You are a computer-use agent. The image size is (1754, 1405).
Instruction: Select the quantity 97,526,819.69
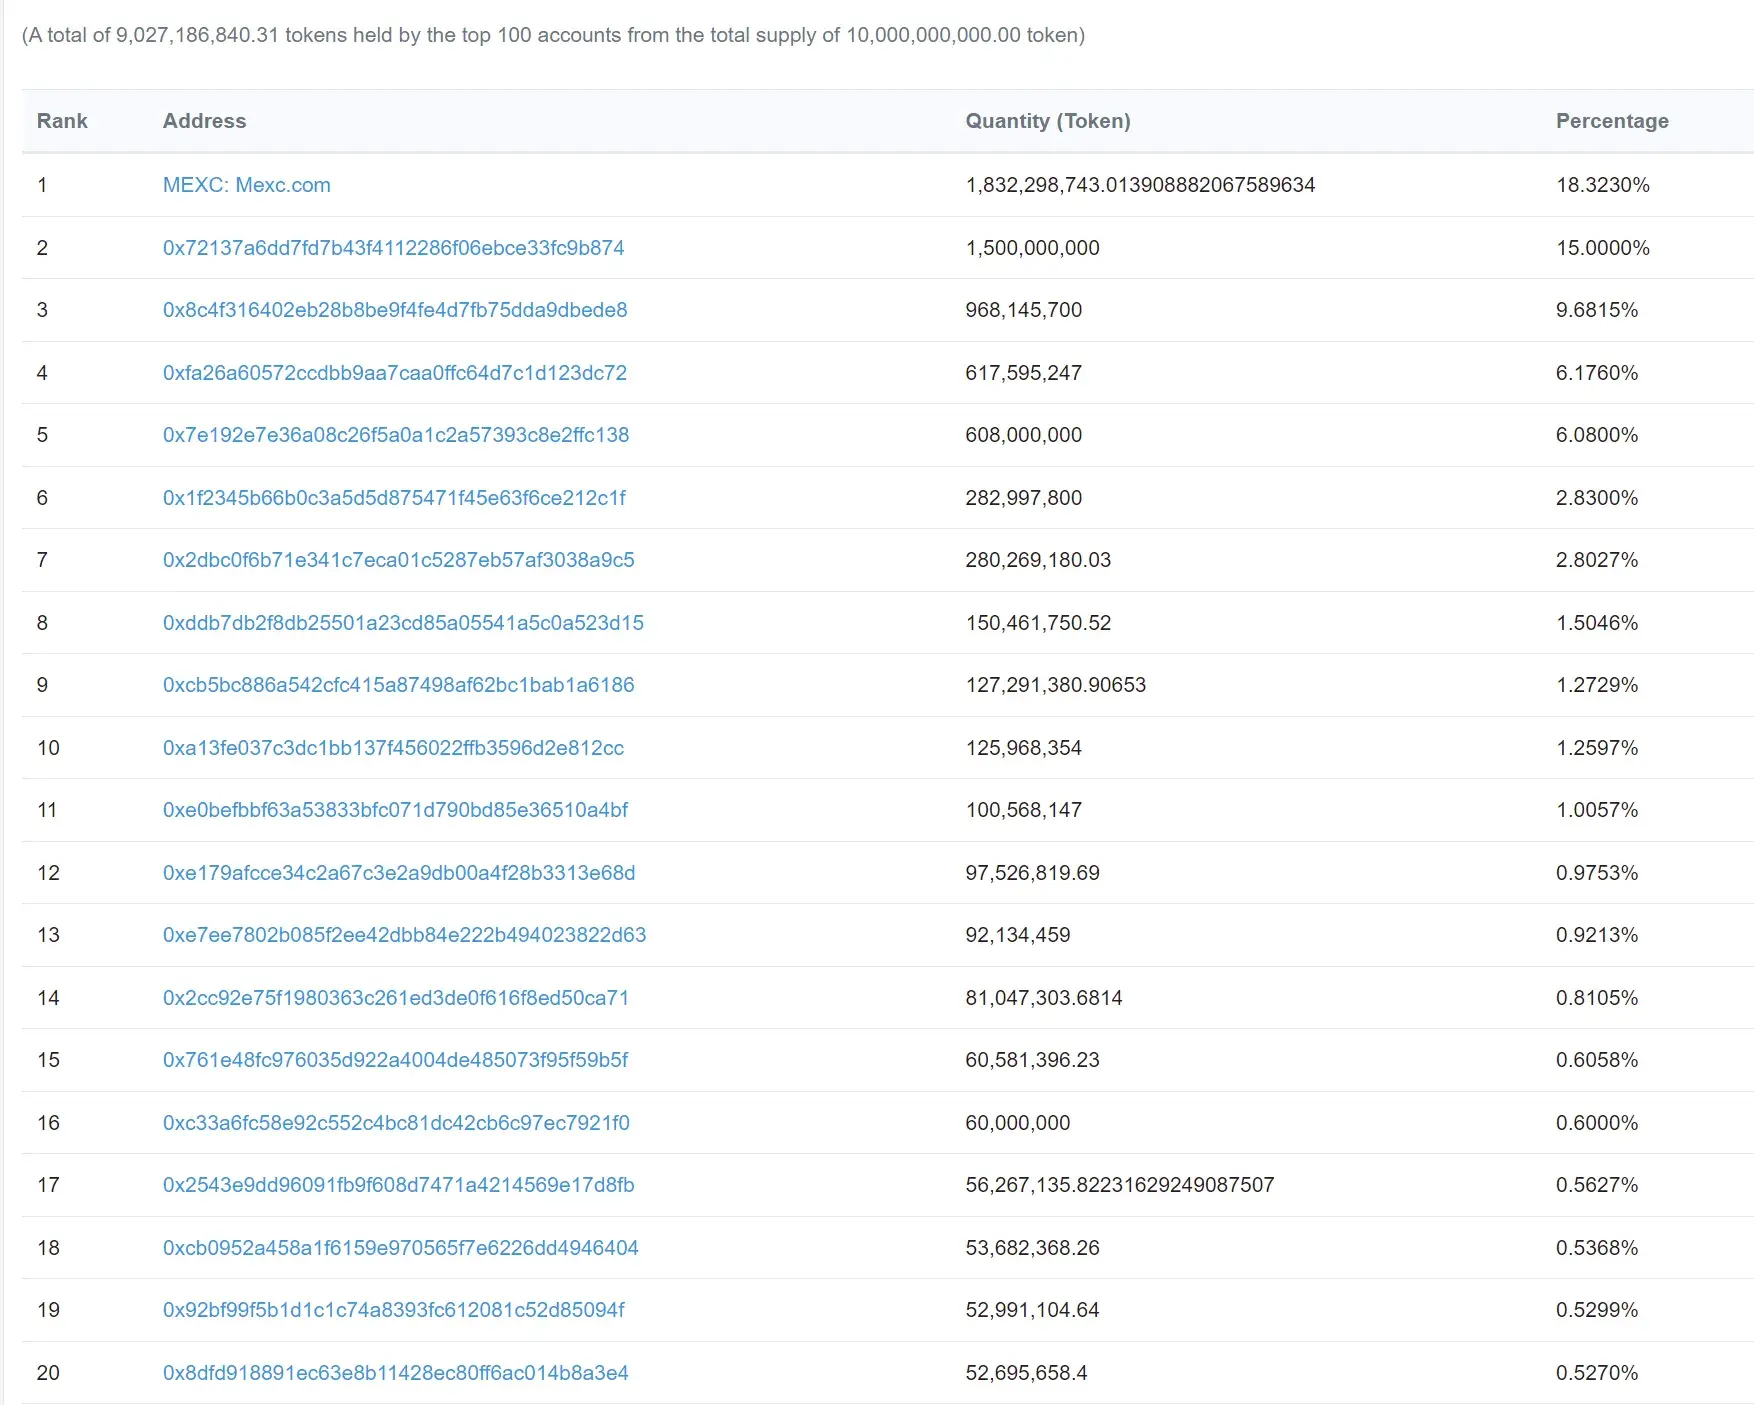(x=1032, y=873)
